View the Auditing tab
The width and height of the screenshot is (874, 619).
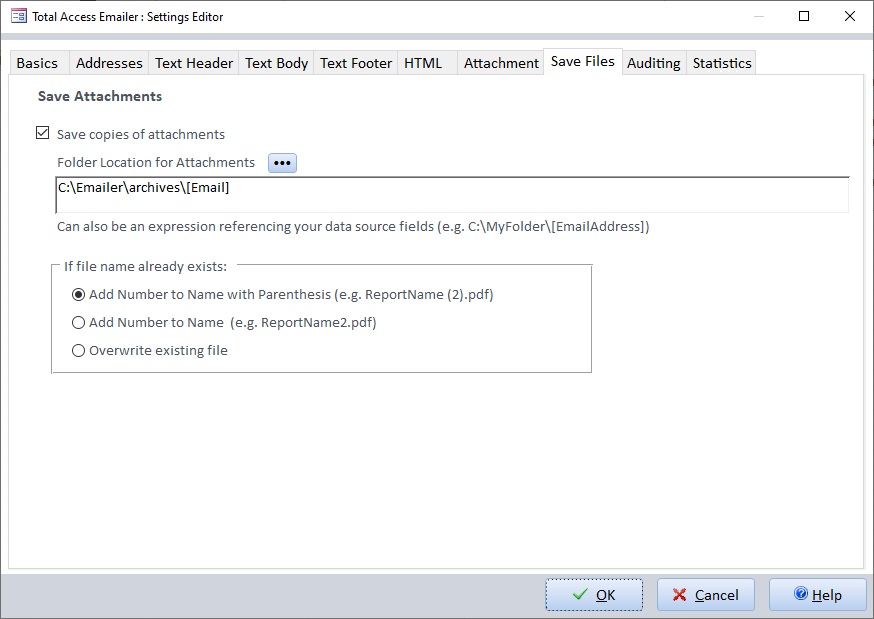coord(653,63)
